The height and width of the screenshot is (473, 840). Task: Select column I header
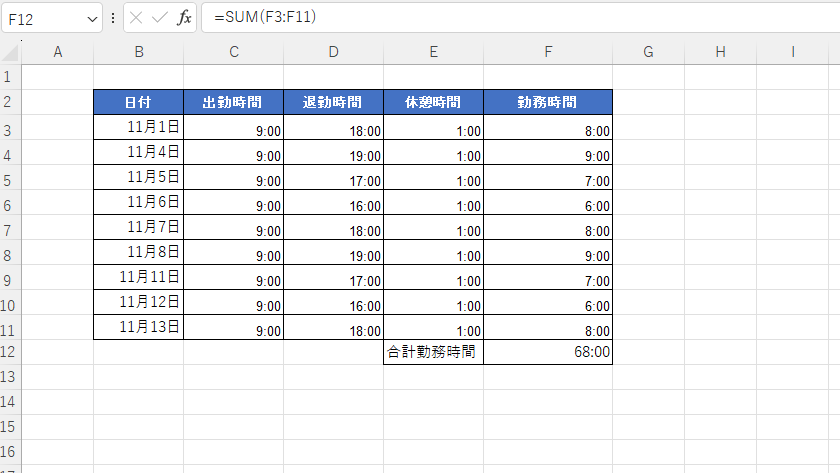pos(792,52)
